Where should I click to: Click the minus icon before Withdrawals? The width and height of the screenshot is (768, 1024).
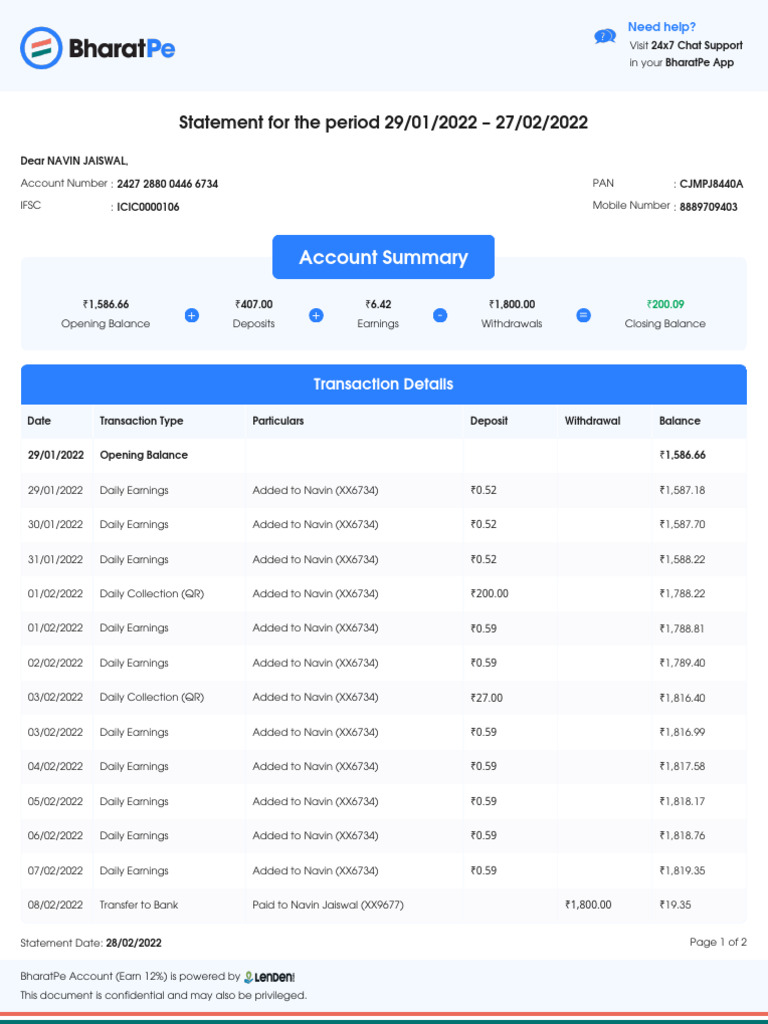tap(440, 315)
